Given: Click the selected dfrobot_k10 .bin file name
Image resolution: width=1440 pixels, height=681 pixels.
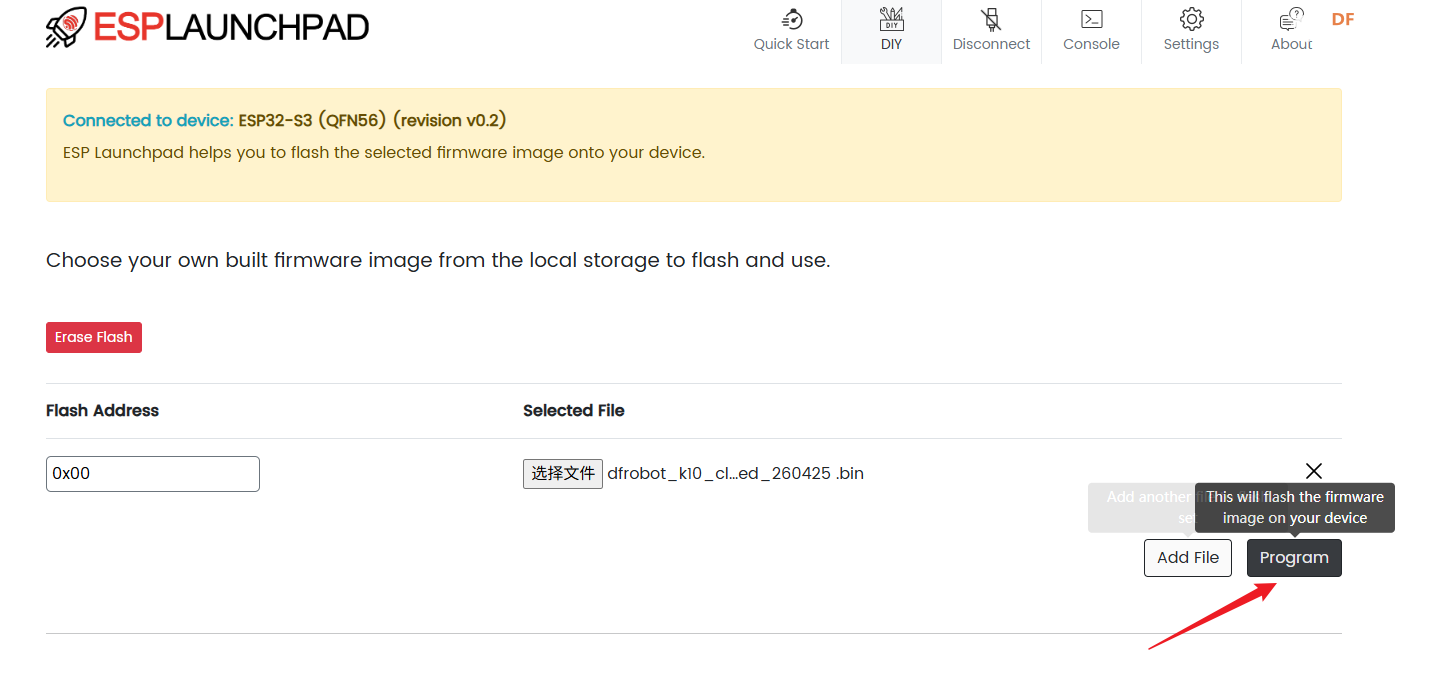Looking at the screenshot, I should (x=735, y=474).
